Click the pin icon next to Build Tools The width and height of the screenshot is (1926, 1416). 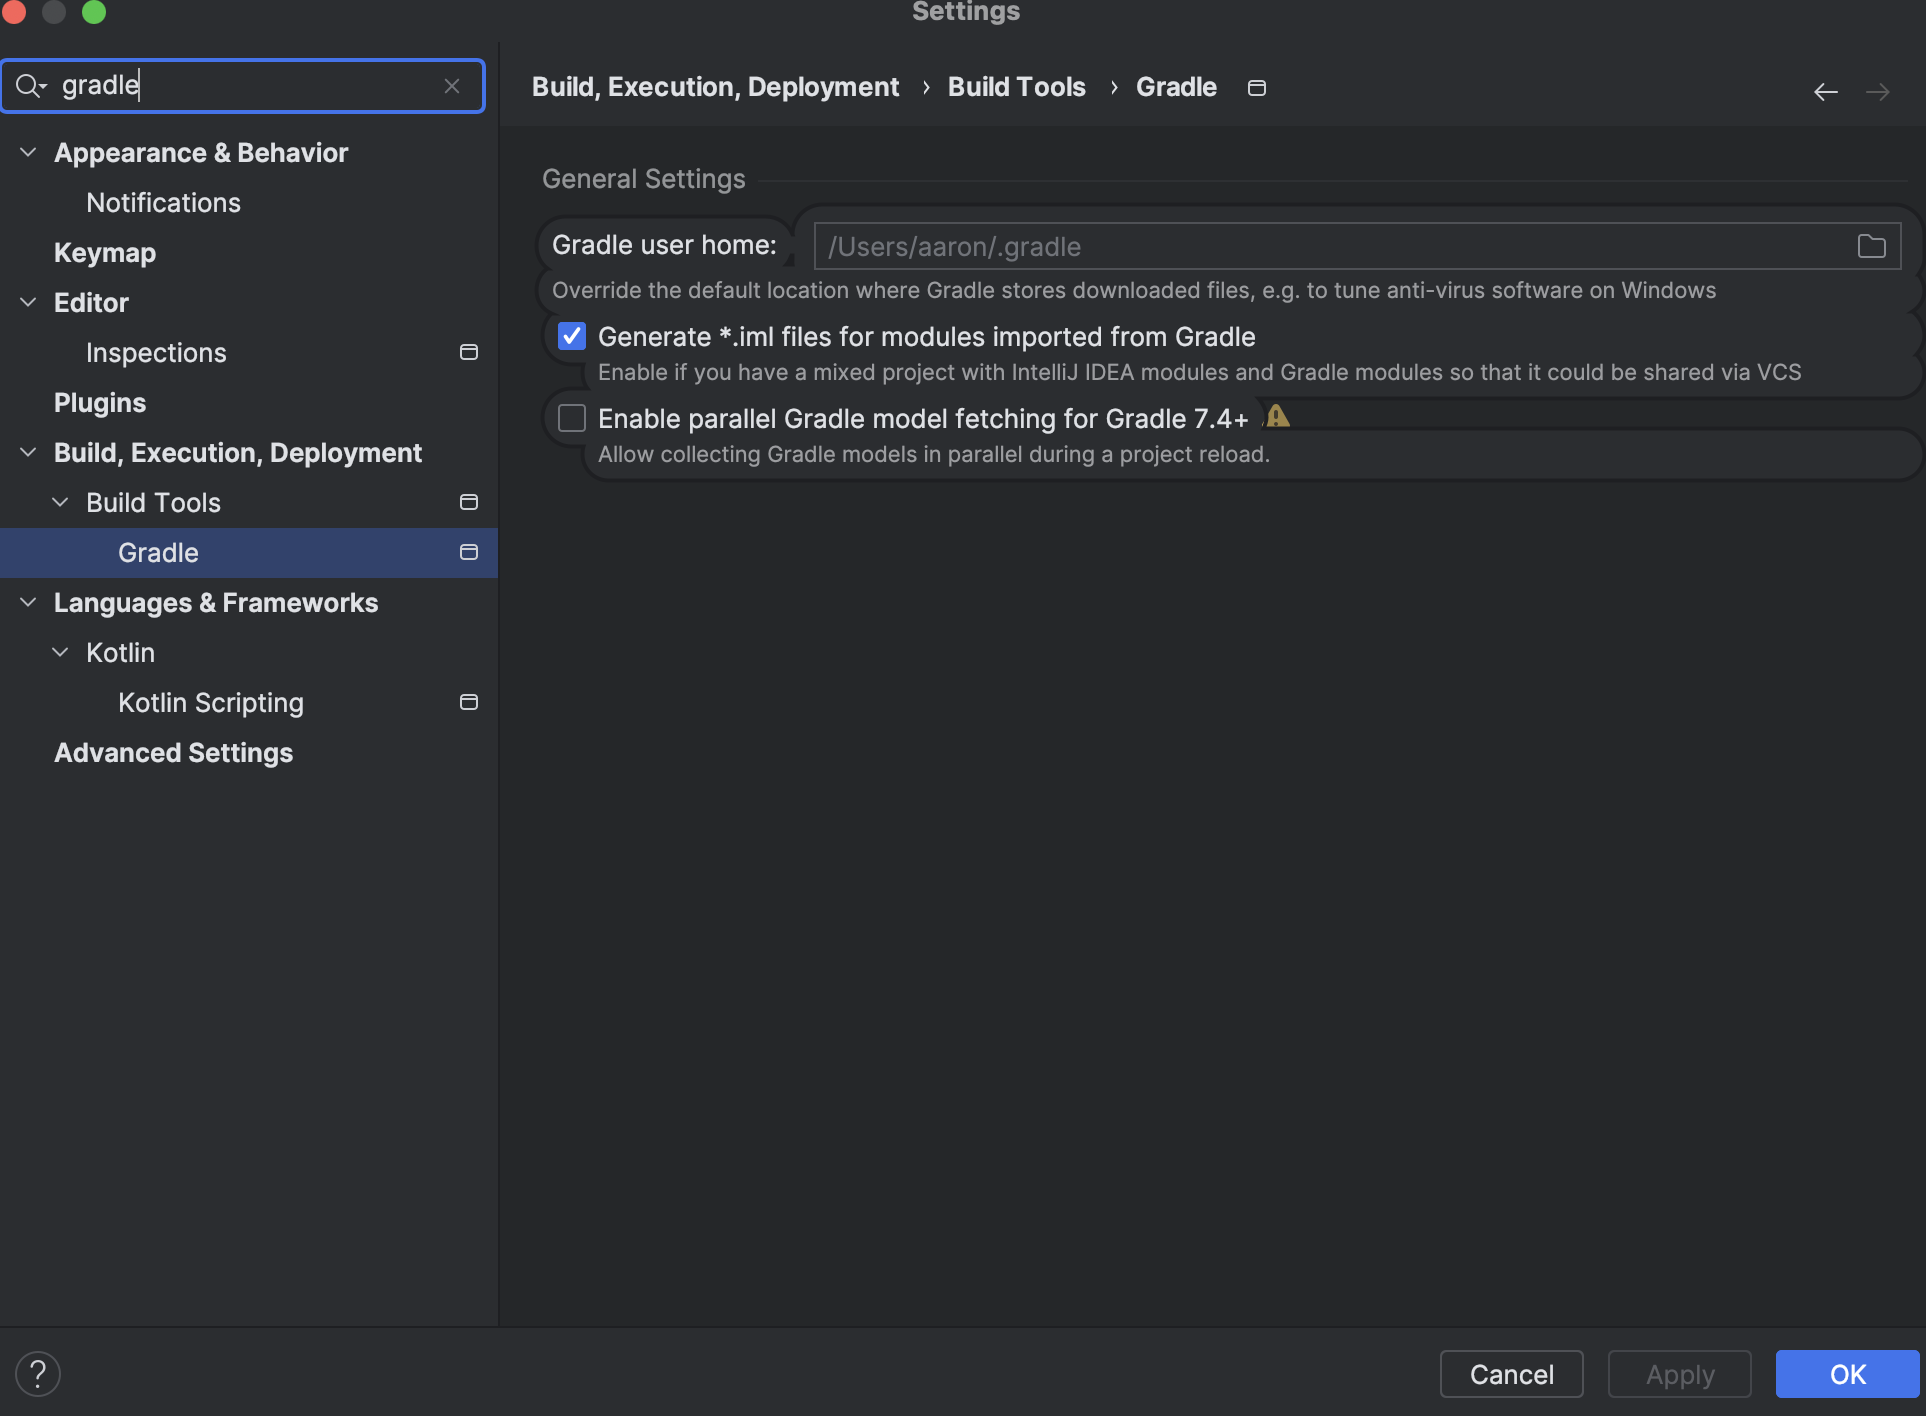point(468,501)
